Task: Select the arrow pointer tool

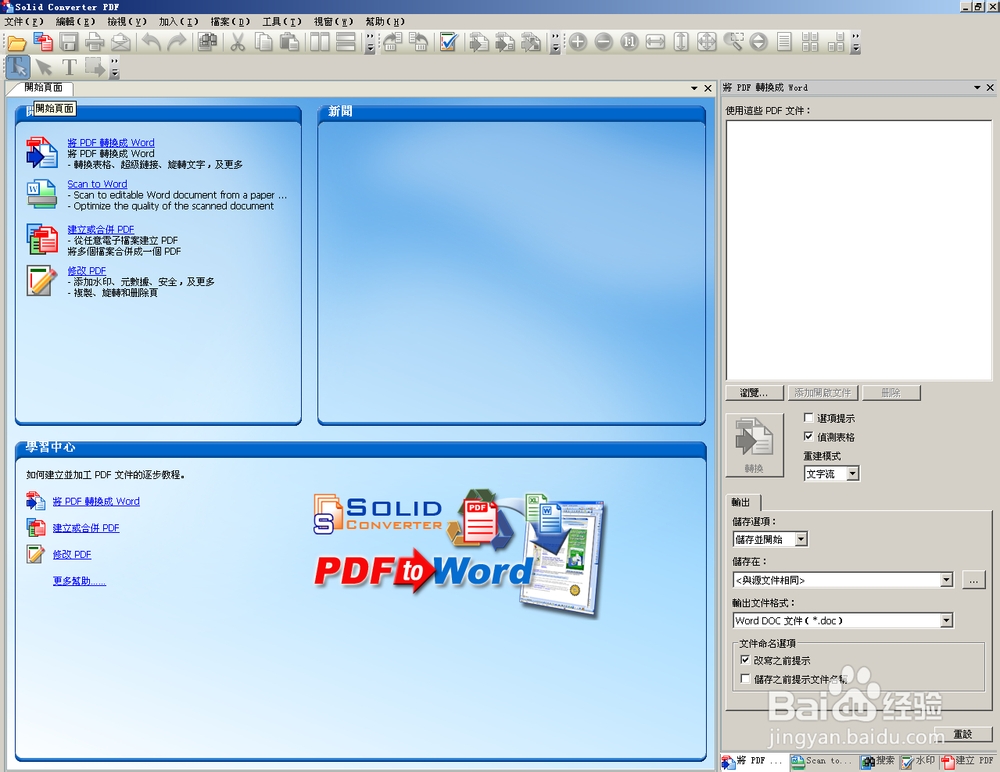Action: tap(44, 67)
